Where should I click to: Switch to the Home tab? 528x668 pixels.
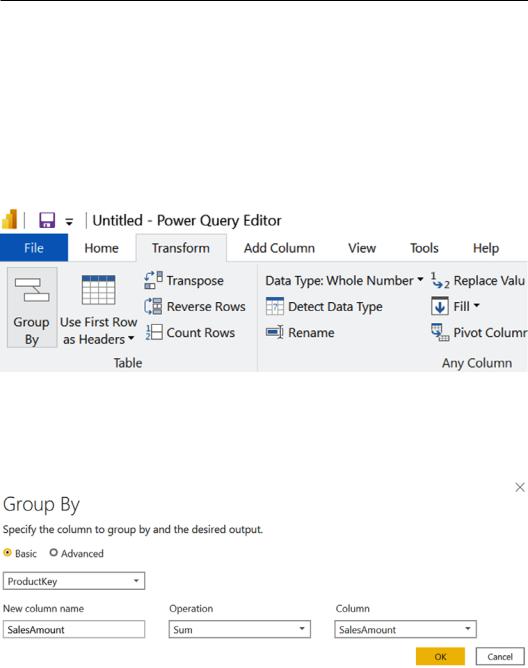[101, 248]
